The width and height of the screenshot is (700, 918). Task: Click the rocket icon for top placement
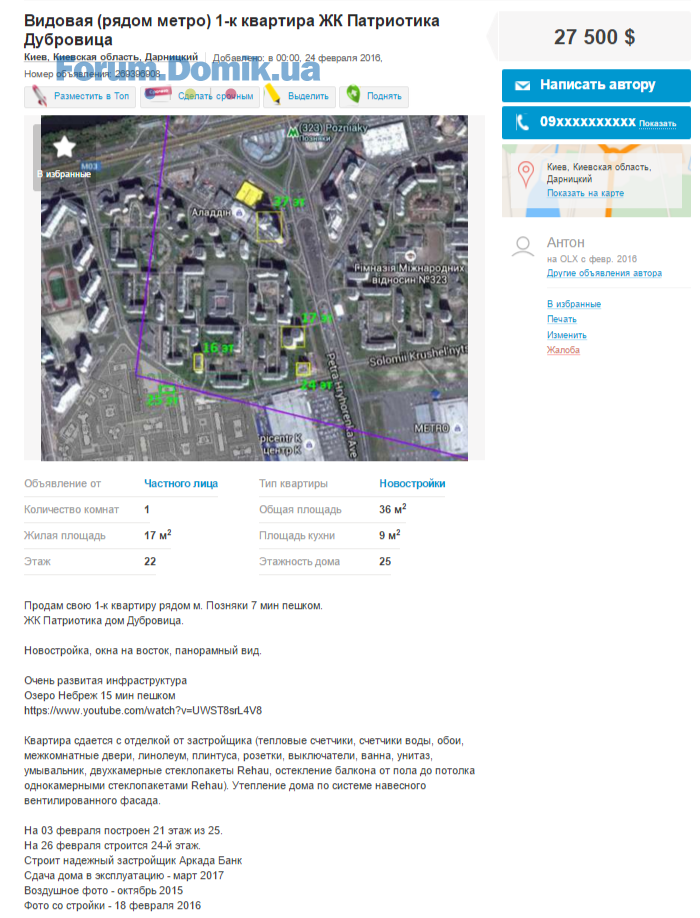[39, 95]
